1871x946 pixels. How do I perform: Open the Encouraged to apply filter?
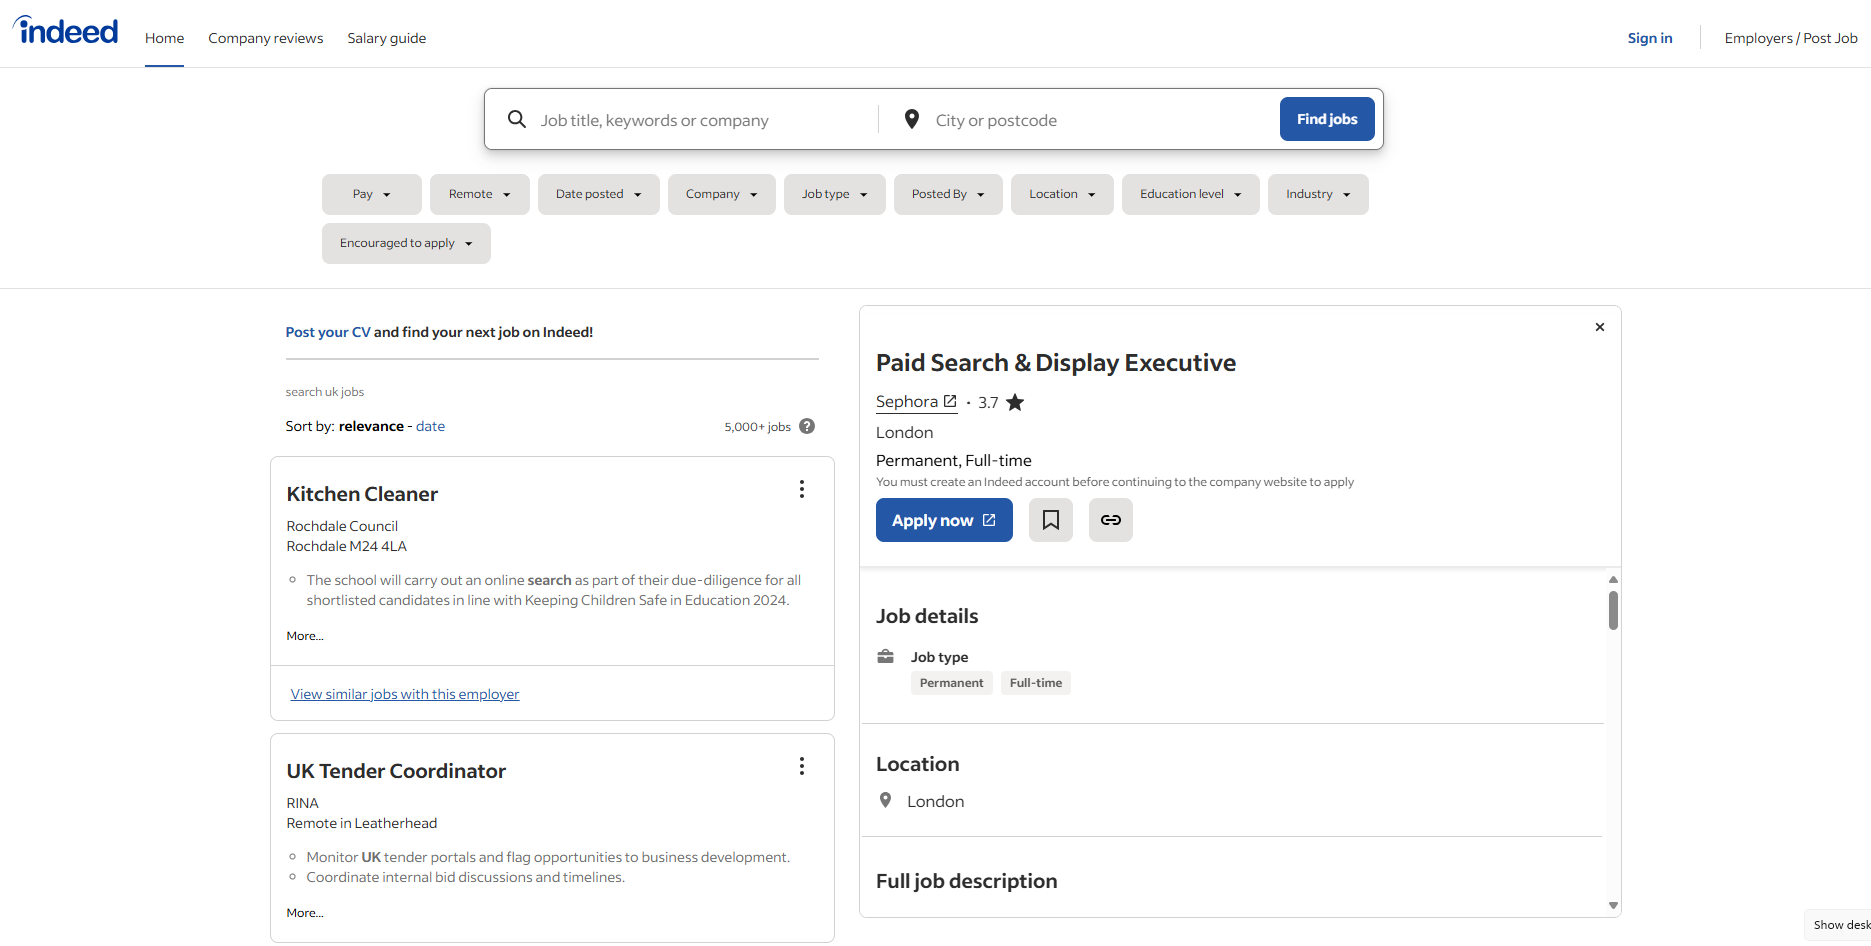click(x=406, y=243)
